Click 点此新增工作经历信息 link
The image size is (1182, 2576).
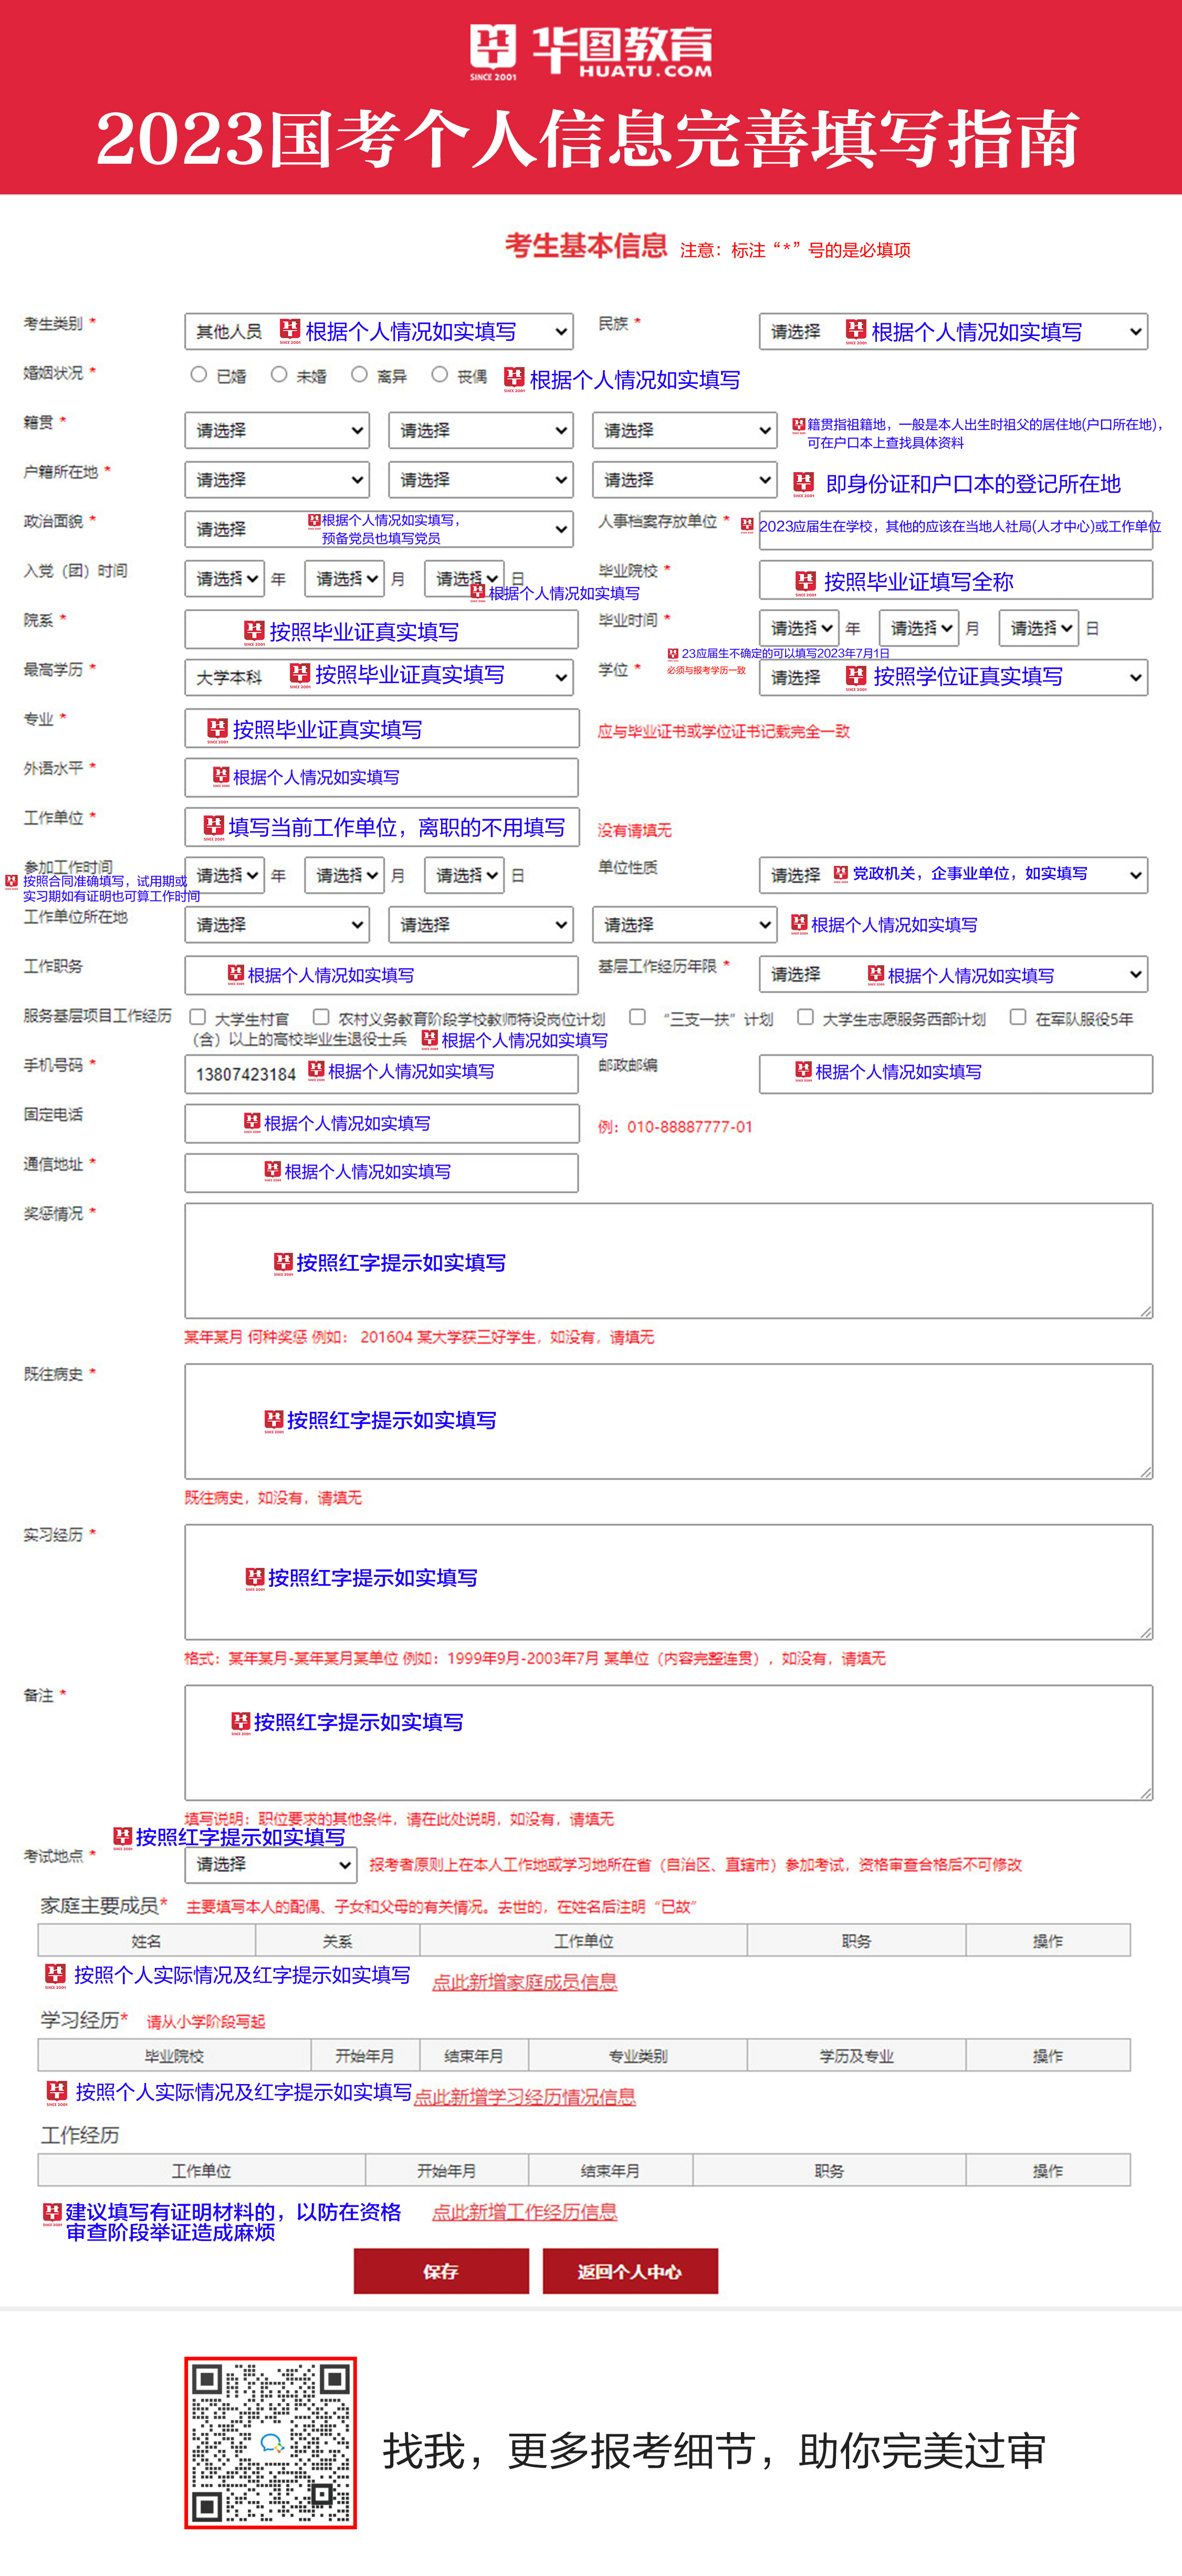(x=525, y=2212)
